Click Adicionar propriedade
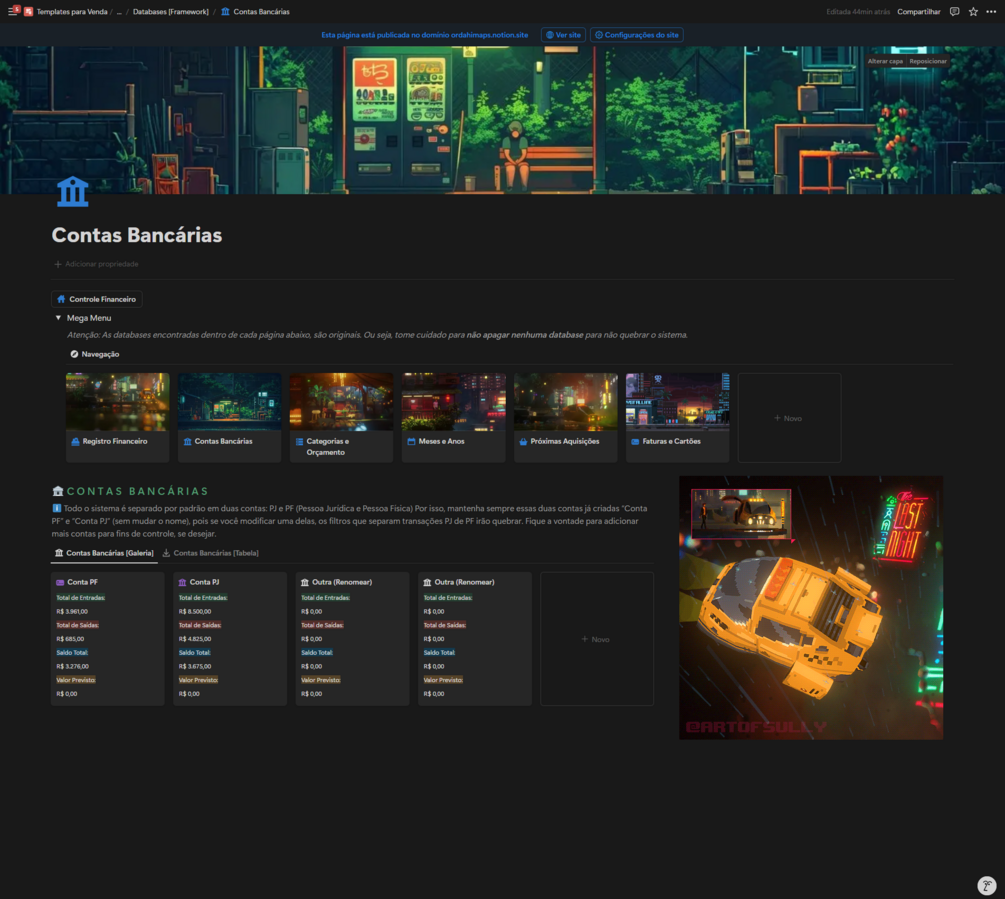 pyautogui.click(x=96, y=264)
